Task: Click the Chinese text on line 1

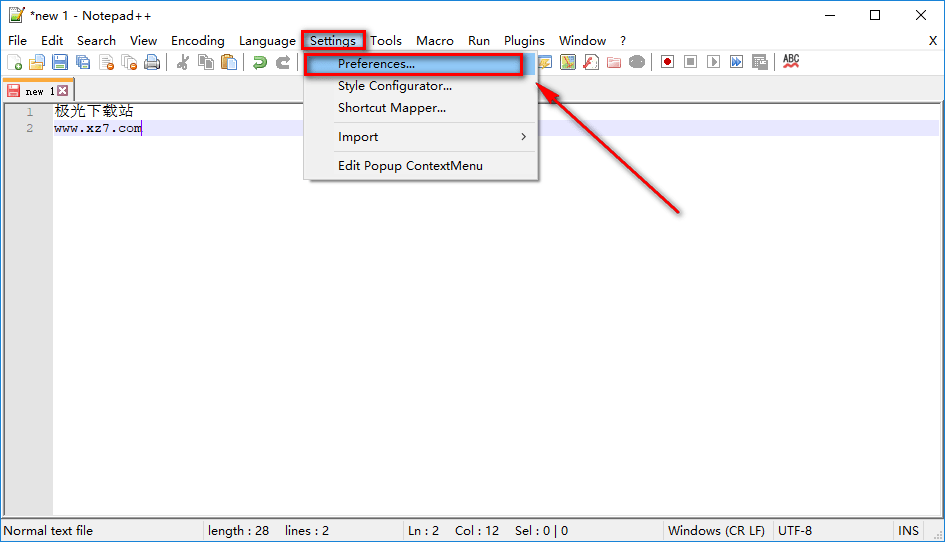Action: click(x=94, y=111)
